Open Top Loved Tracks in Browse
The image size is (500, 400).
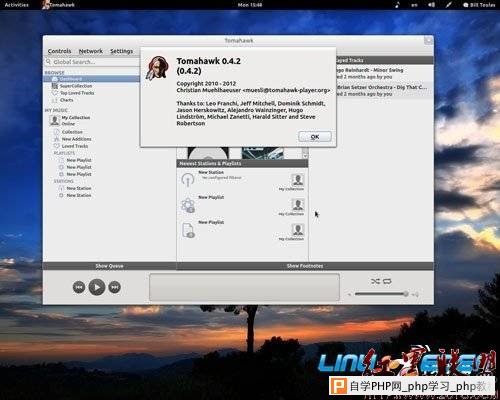(77, 93)
